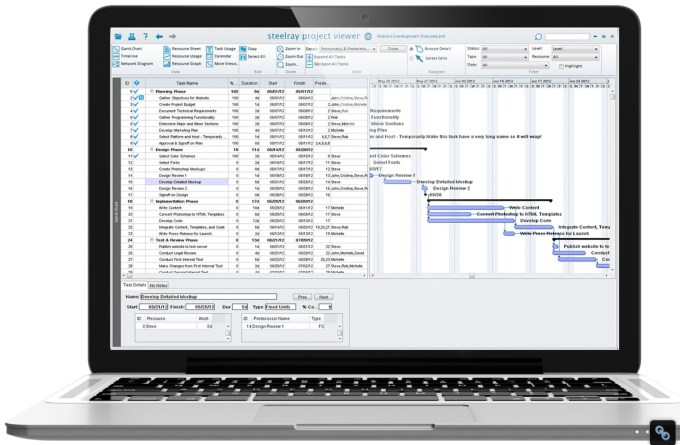
Task: Open the Task Usage view
Action: (x=225, y=48)
